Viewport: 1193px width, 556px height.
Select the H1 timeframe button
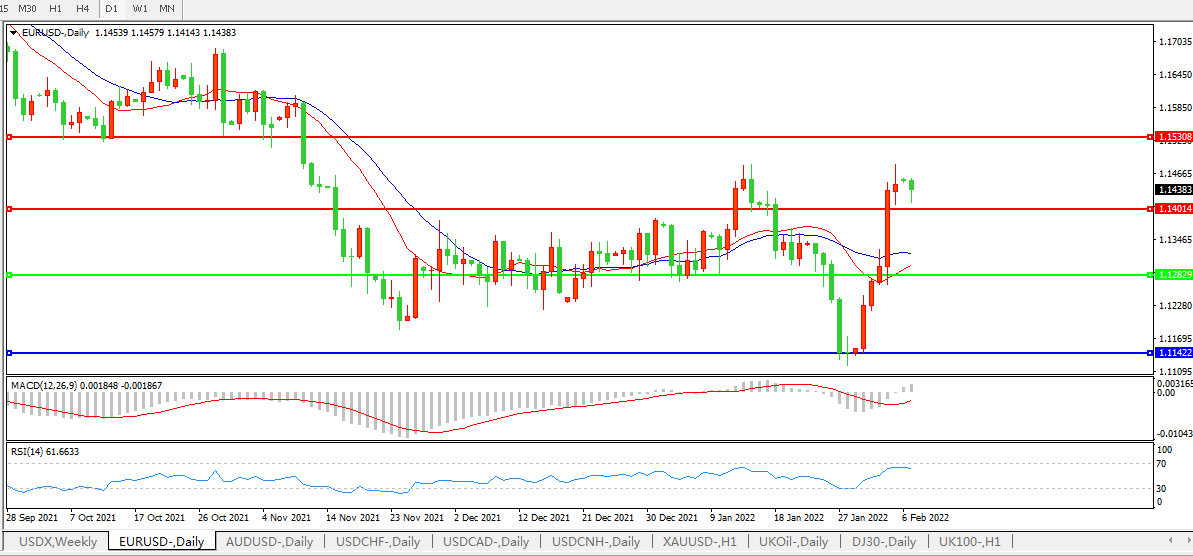56,8
